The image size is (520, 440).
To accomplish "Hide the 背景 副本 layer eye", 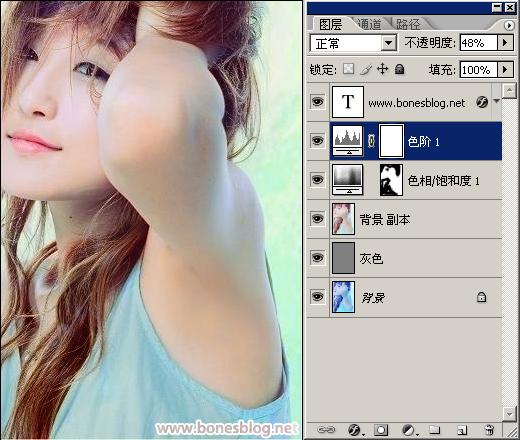I will pyautogui.click(x=317, y=219).
